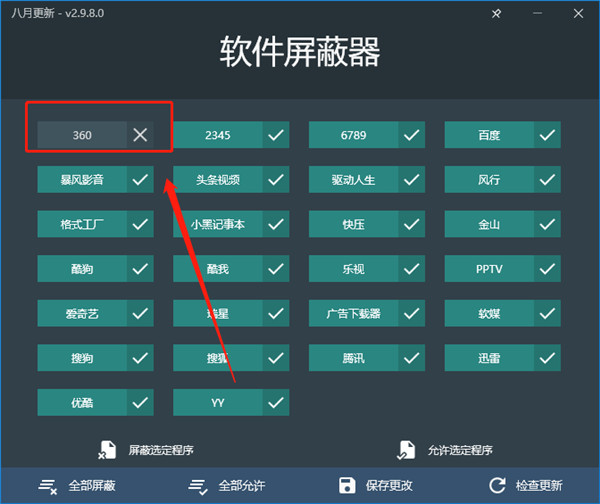Toggle the 6789 checkmark
This screenshot has width=600, height=504.
click(x=411, y=135)
